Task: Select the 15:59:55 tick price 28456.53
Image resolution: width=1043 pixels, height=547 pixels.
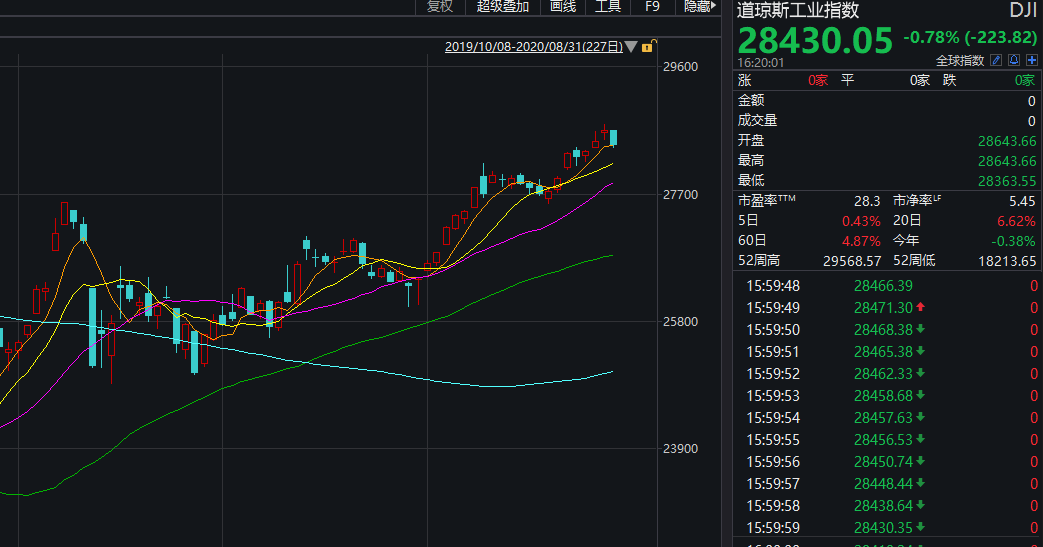Action: tap(883, 440)
